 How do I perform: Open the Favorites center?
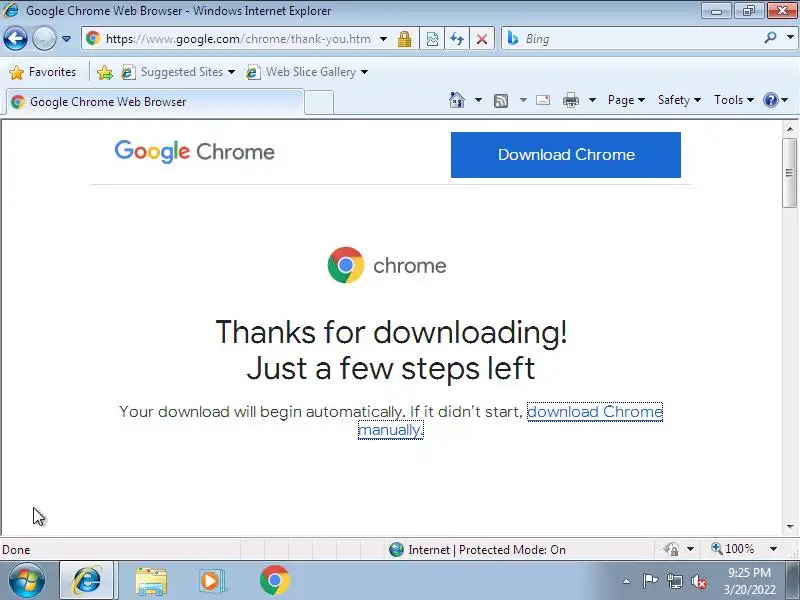tap(43, 72)
